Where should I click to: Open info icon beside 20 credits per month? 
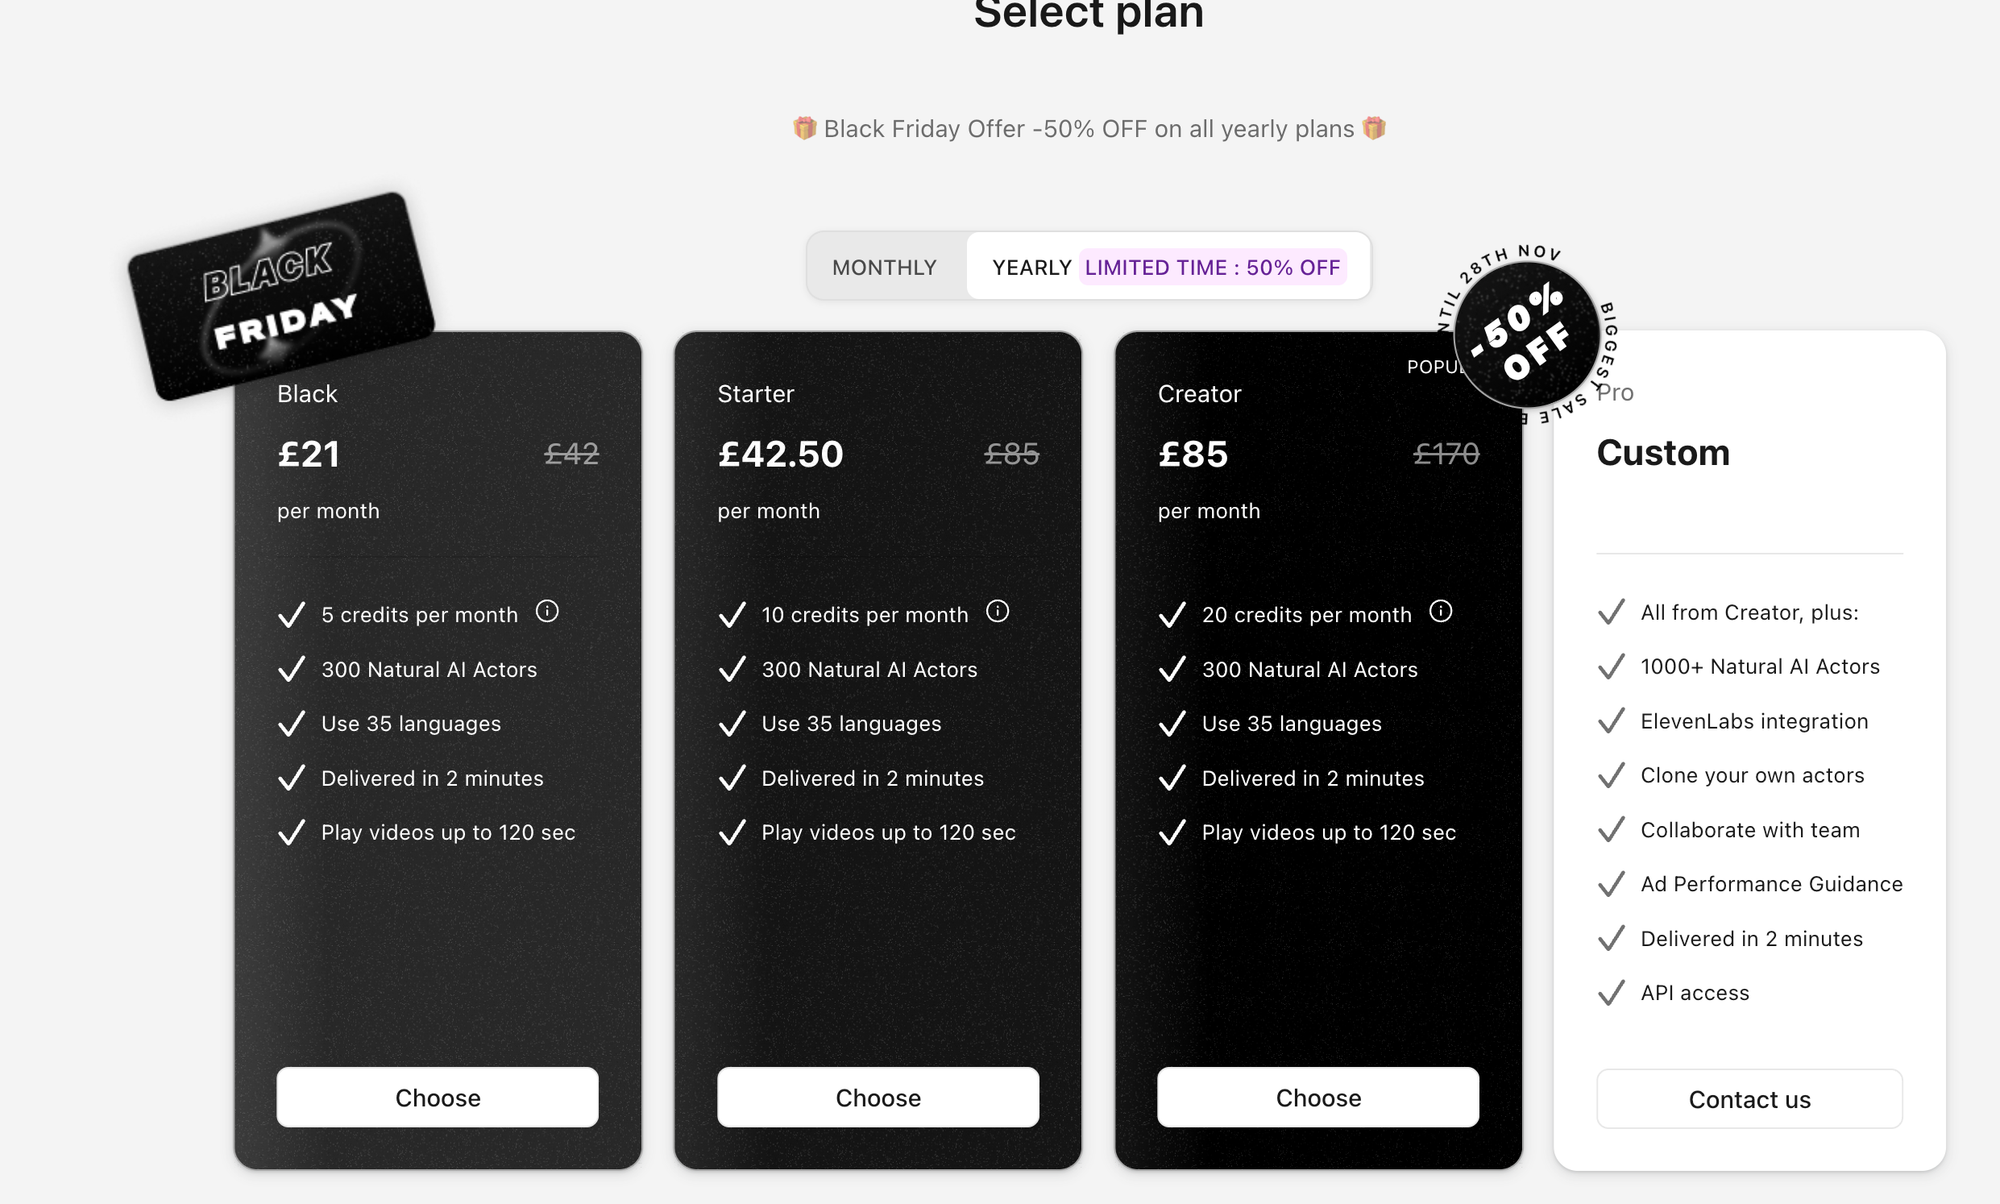(1441, 611)
